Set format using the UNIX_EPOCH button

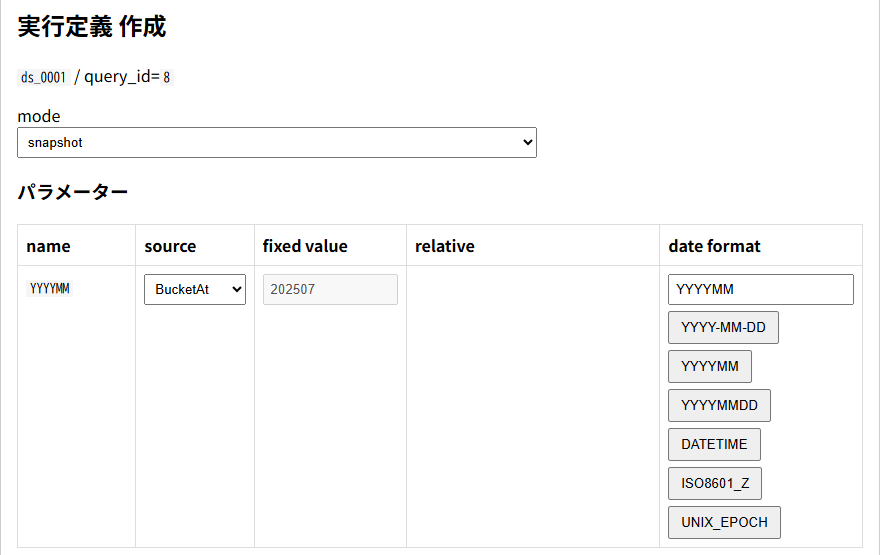pos(723,522)
